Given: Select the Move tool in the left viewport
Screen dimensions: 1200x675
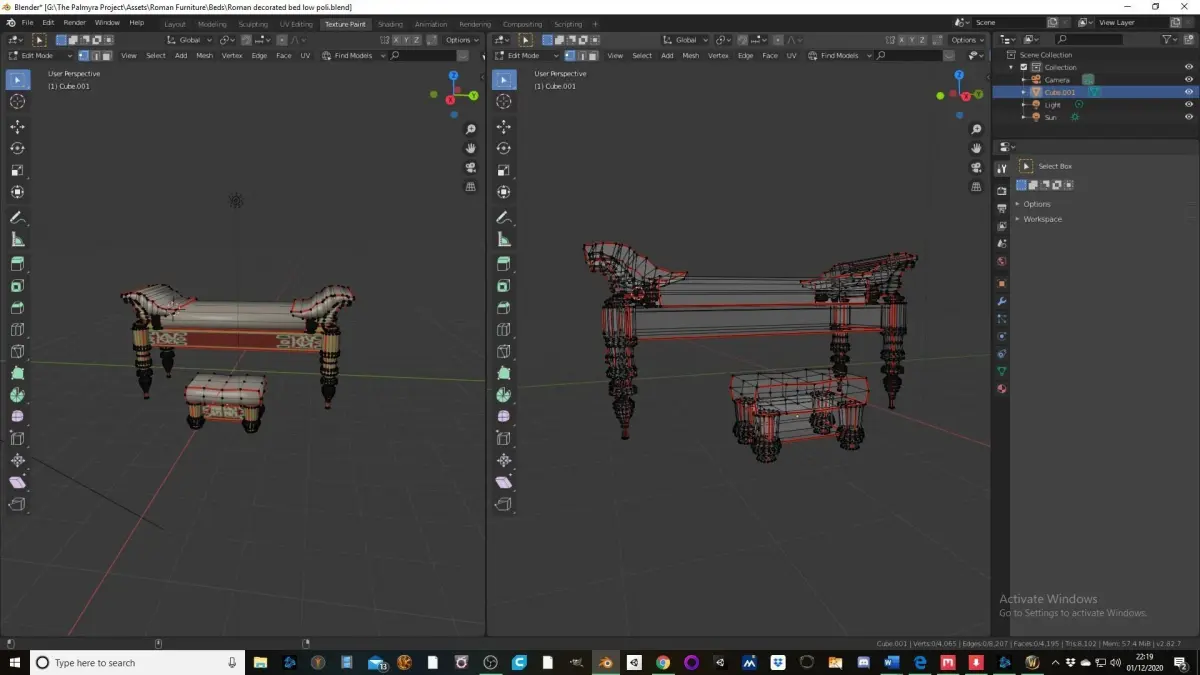Looking at the screenshot, I should tap(17, 127).
